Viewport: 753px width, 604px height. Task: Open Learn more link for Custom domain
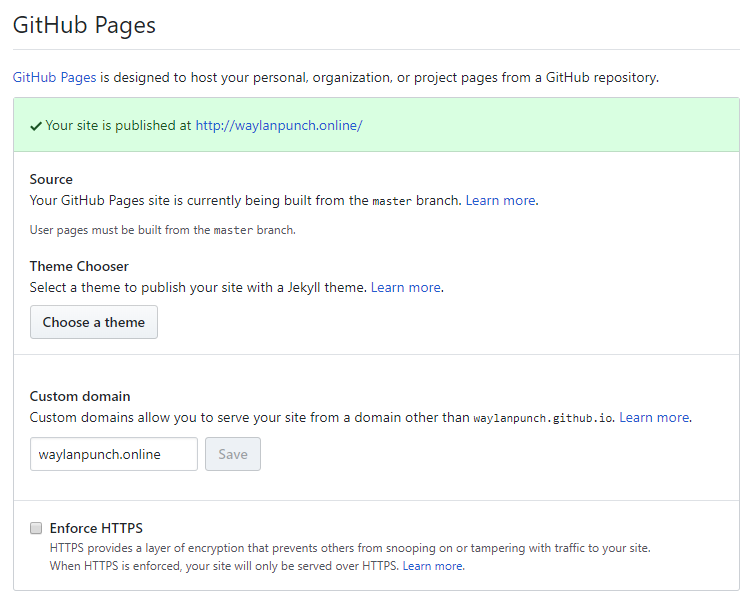655,417
